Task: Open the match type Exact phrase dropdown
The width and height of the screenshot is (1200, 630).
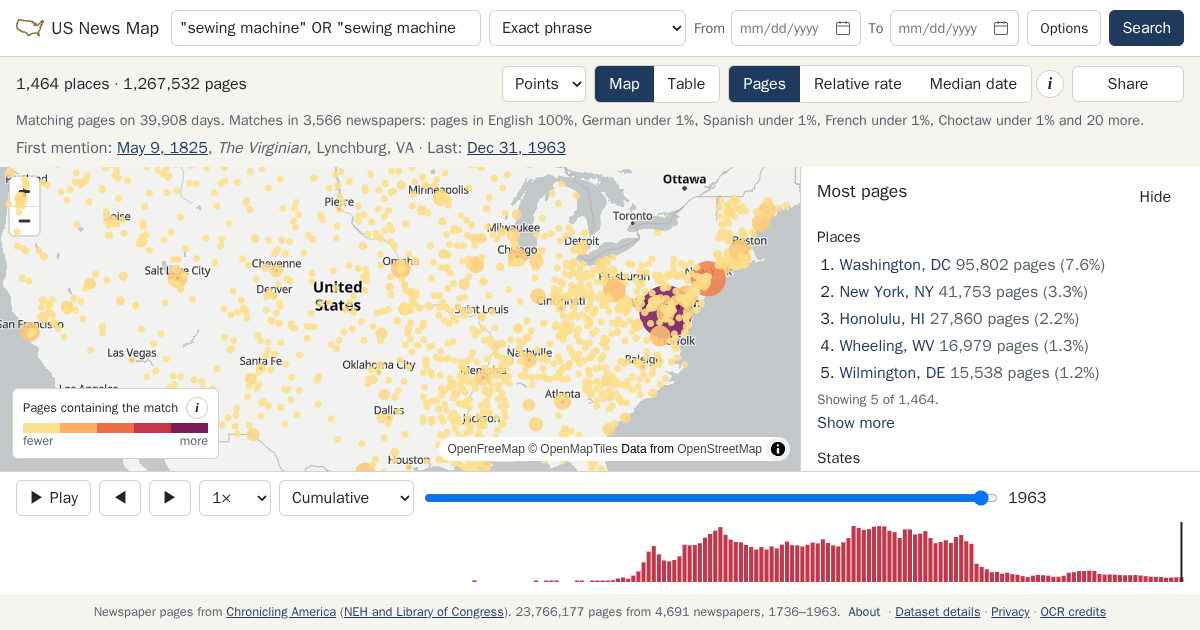Action: (x=587, y=28)
